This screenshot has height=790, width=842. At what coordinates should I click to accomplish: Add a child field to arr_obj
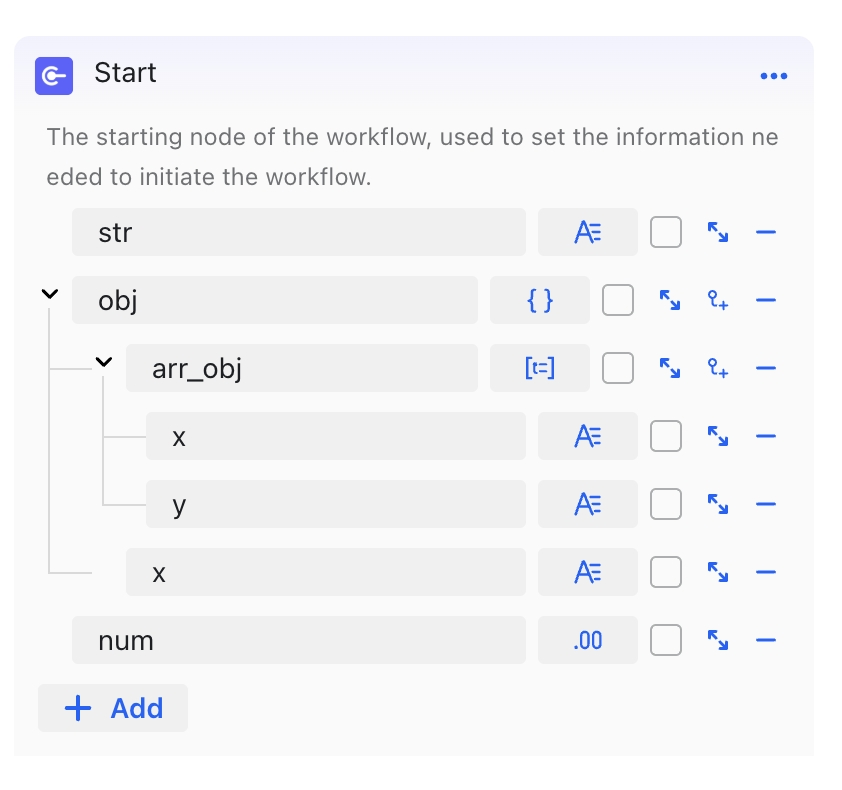click(717, 369)
